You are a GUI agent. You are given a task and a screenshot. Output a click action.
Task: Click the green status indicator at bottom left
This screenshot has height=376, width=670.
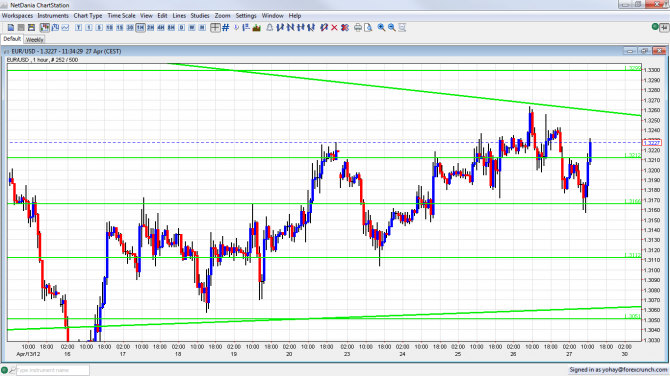click(4, 370)
